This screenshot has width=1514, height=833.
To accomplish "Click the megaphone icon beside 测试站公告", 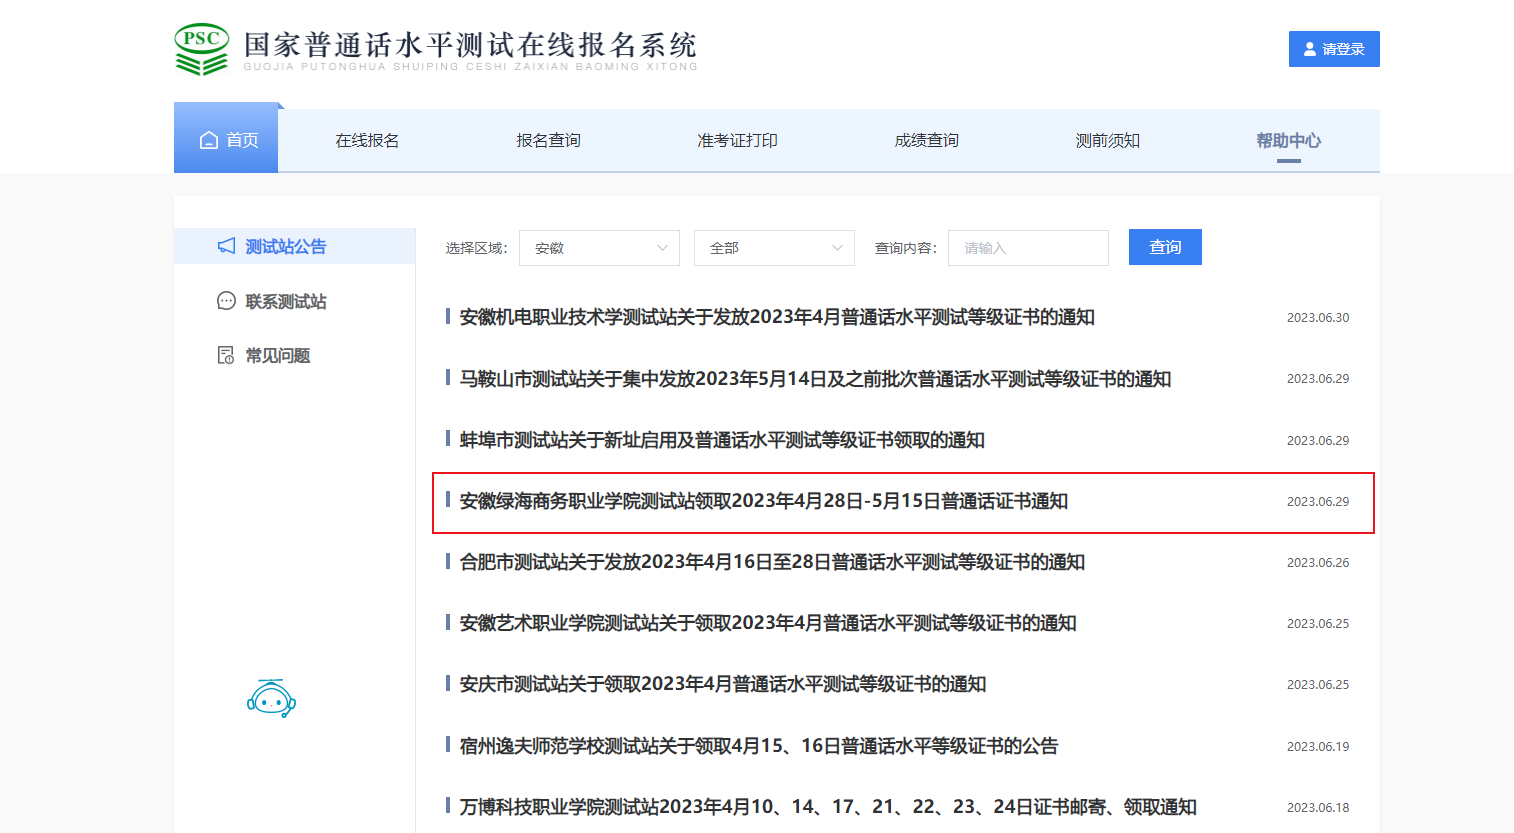I will (227, 246).
